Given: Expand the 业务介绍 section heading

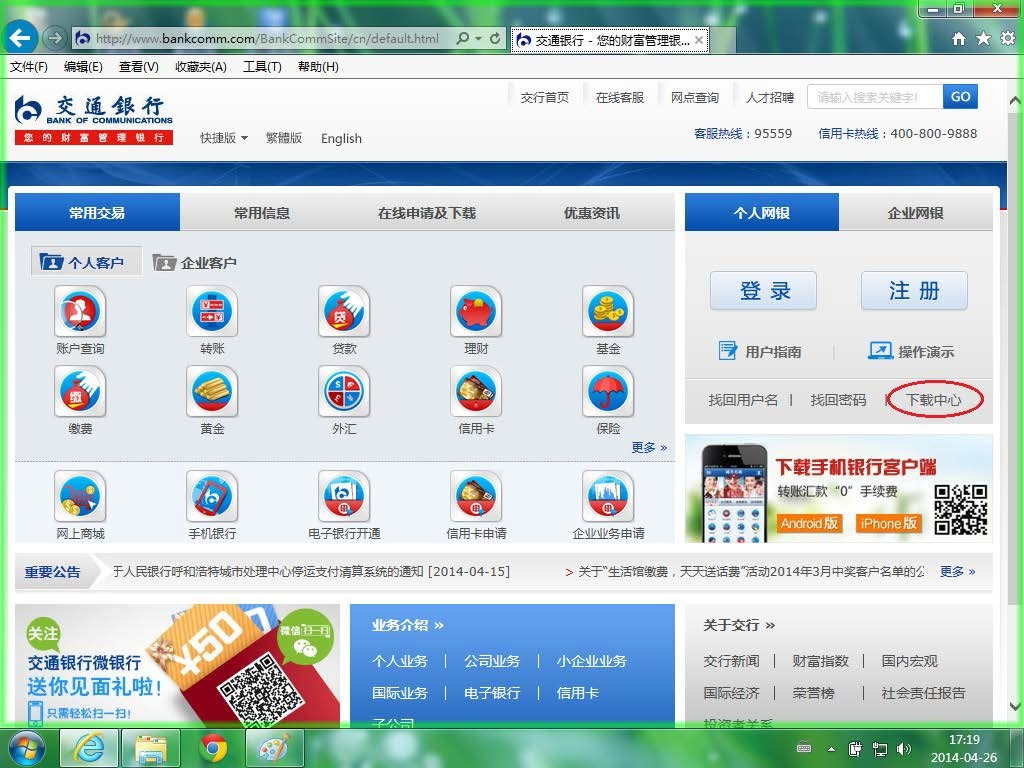Looking at the screenshot, I should pos(408,625).
